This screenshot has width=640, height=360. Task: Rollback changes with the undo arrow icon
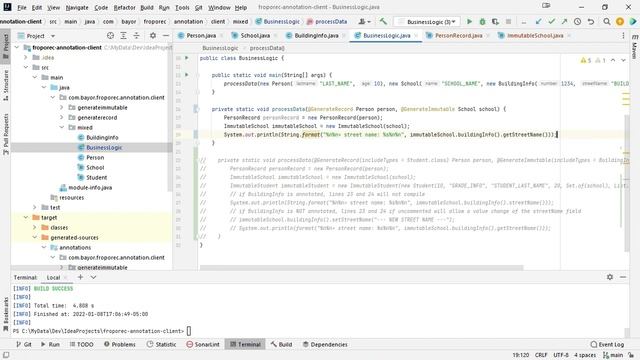(x=591, y=22)
